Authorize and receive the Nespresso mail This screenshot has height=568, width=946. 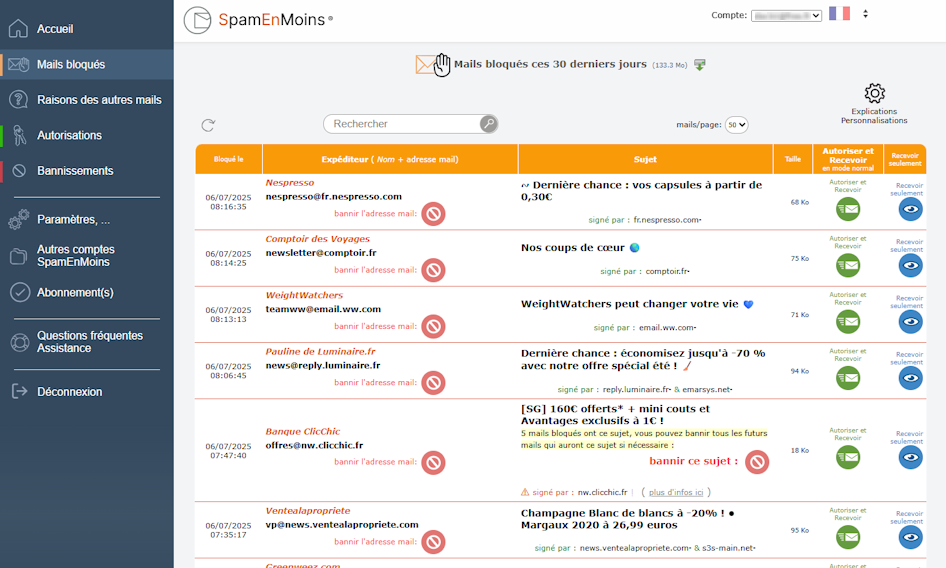(x=848, y=209)
